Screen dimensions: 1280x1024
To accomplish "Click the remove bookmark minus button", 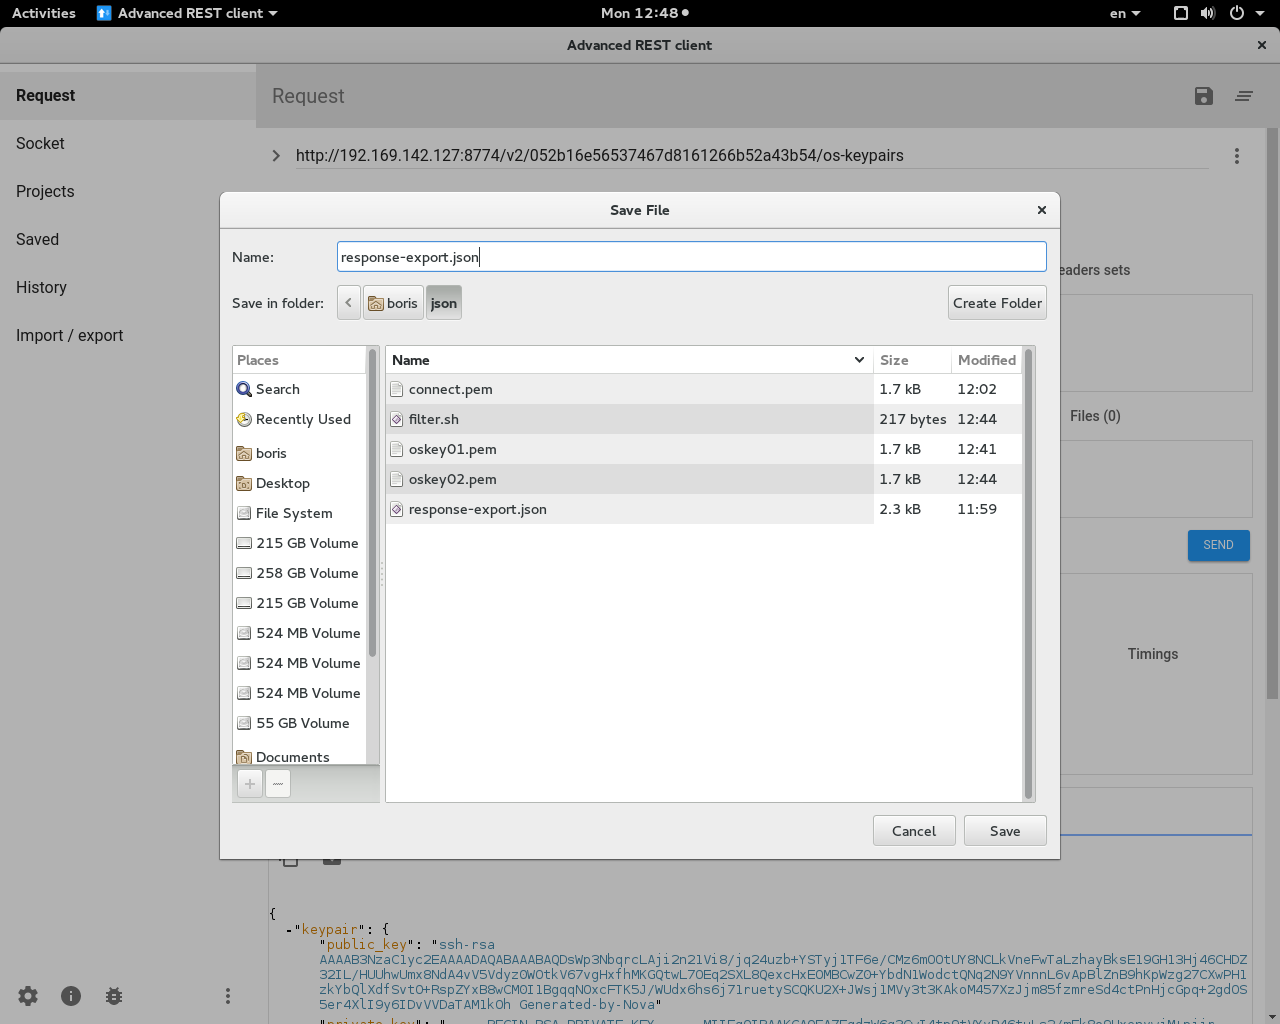I will [278, 783].
